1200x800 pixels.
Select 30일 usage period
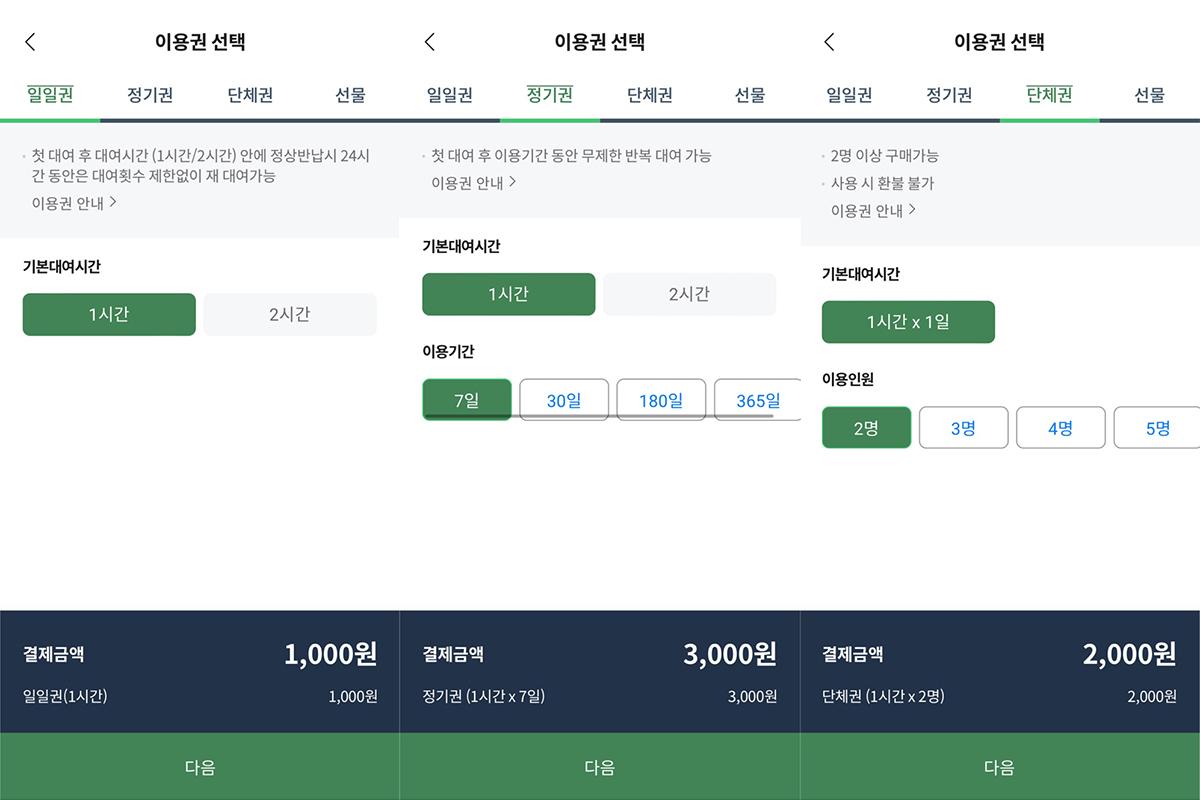(x=564, y=398)
